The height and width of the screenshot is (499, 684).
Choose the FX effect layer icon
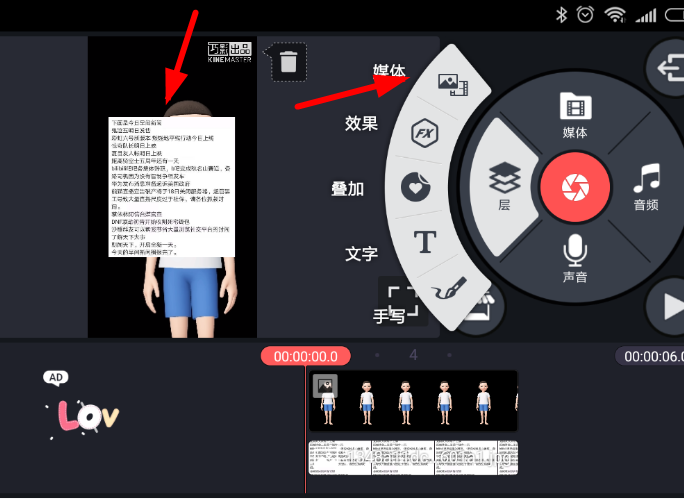click(423, 133)
